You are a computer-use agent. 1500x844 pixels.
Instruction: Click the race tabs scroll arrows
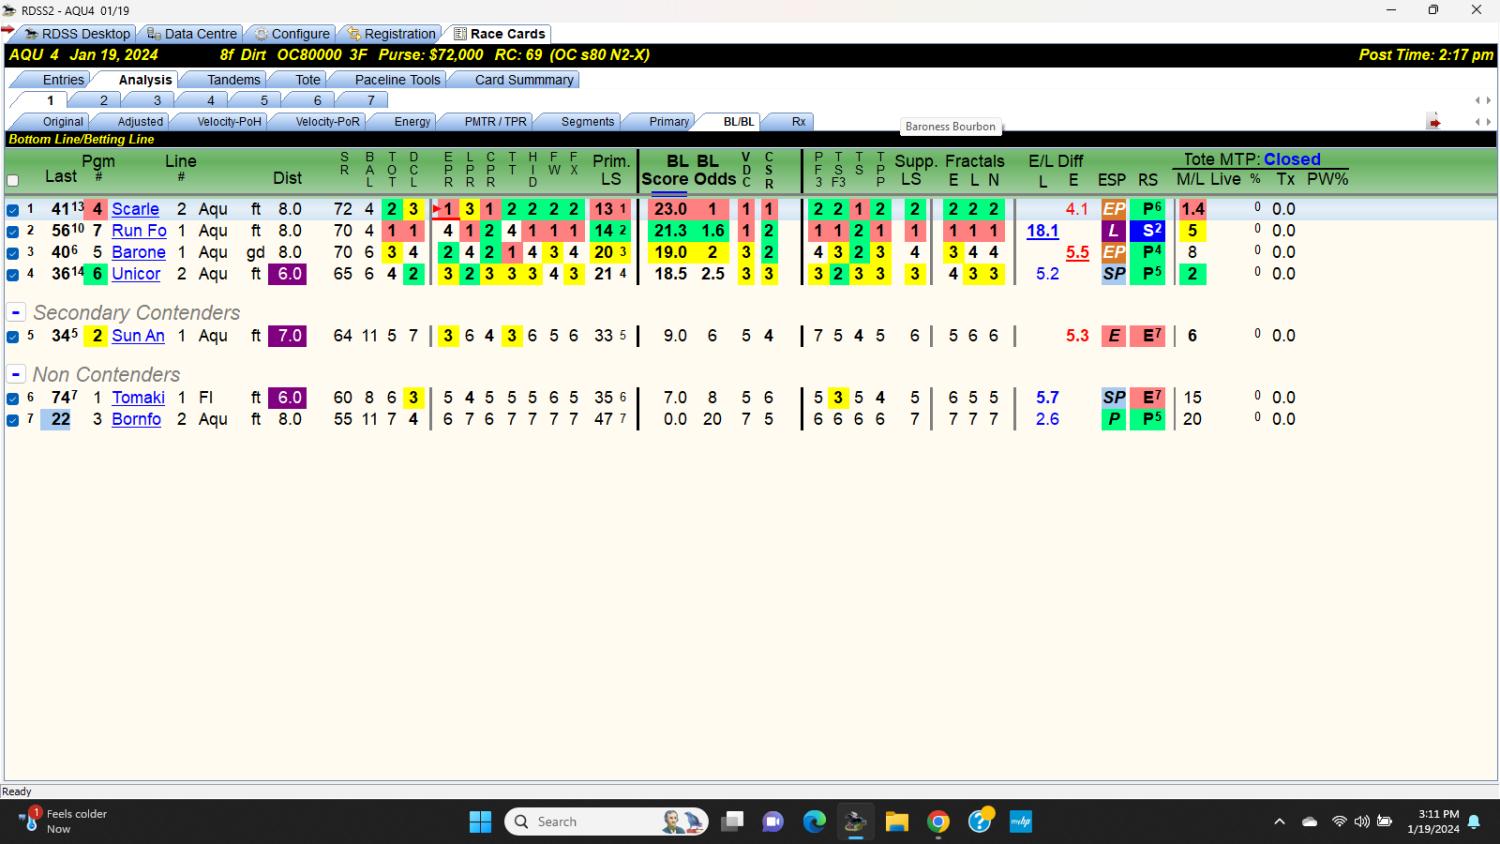tap(1483, 100)
